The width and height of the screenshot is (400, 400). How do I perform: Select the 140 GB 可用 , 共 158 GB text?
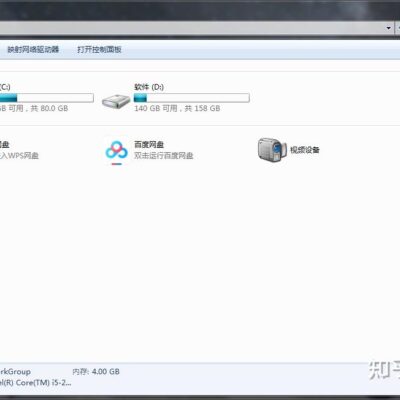177,108
